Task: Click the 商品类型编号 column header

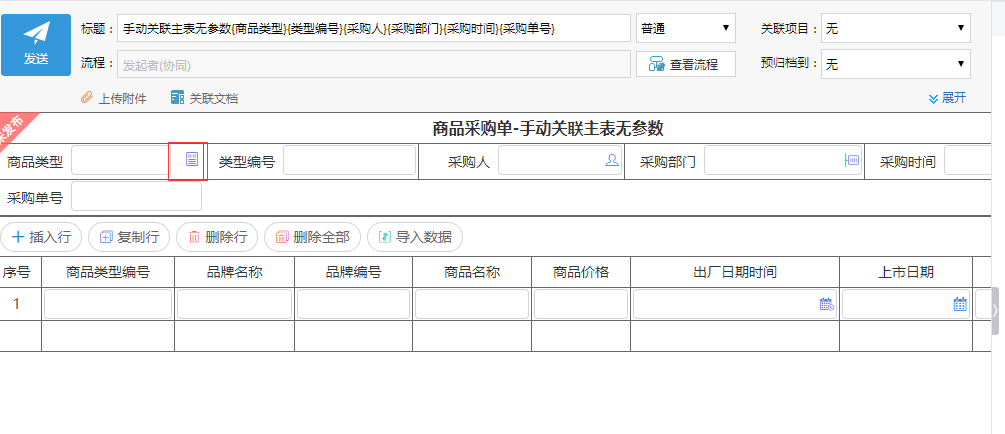Action: click(x=108, y=272)
